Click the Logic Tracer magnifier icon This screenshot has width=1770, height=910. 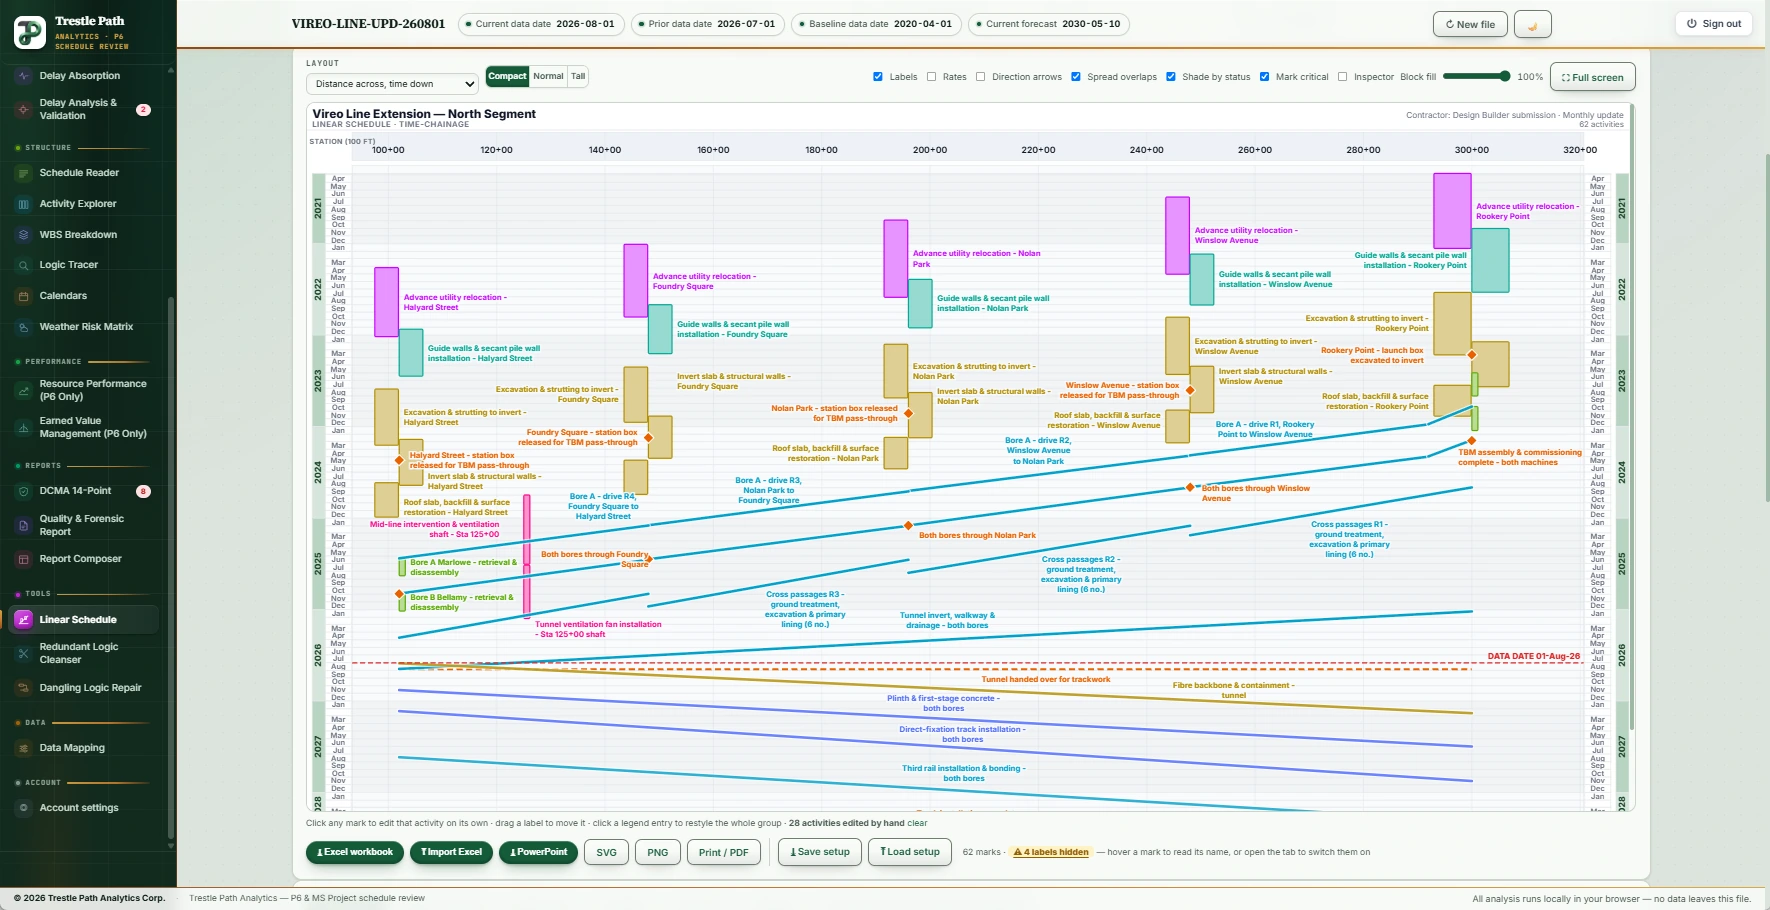point(23,265)
